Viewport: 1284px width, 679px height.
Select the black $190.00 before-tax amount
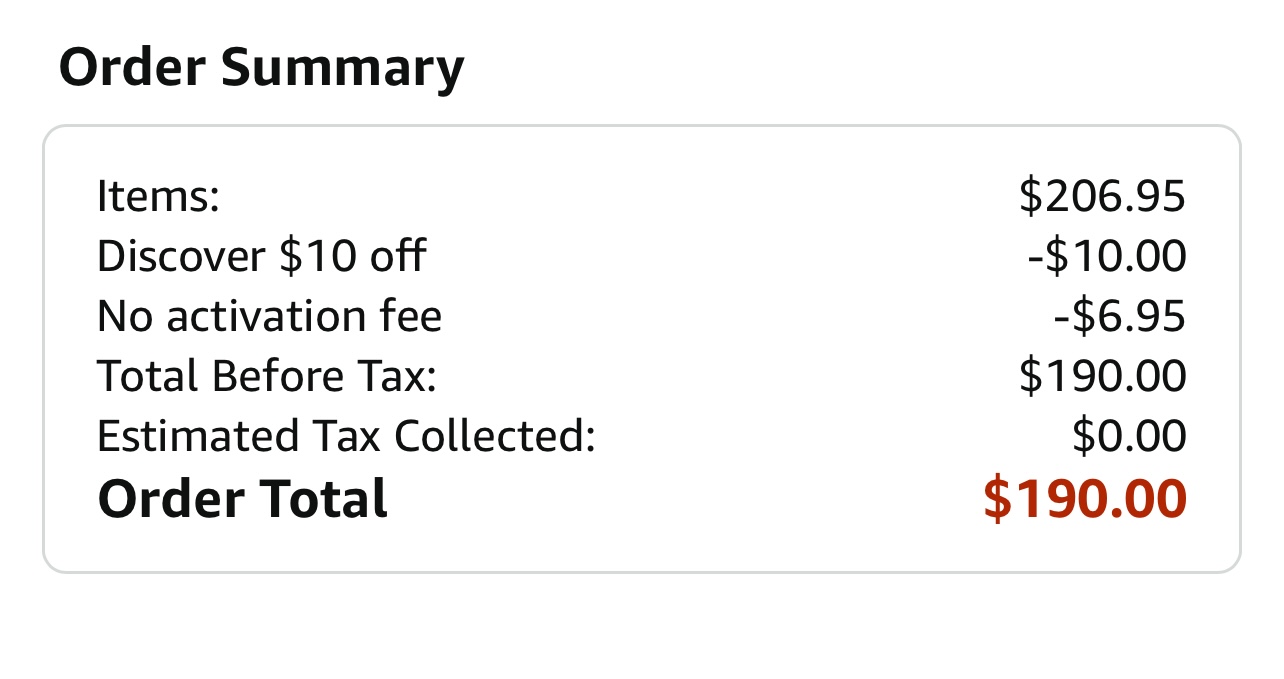tap(1102, 376)
